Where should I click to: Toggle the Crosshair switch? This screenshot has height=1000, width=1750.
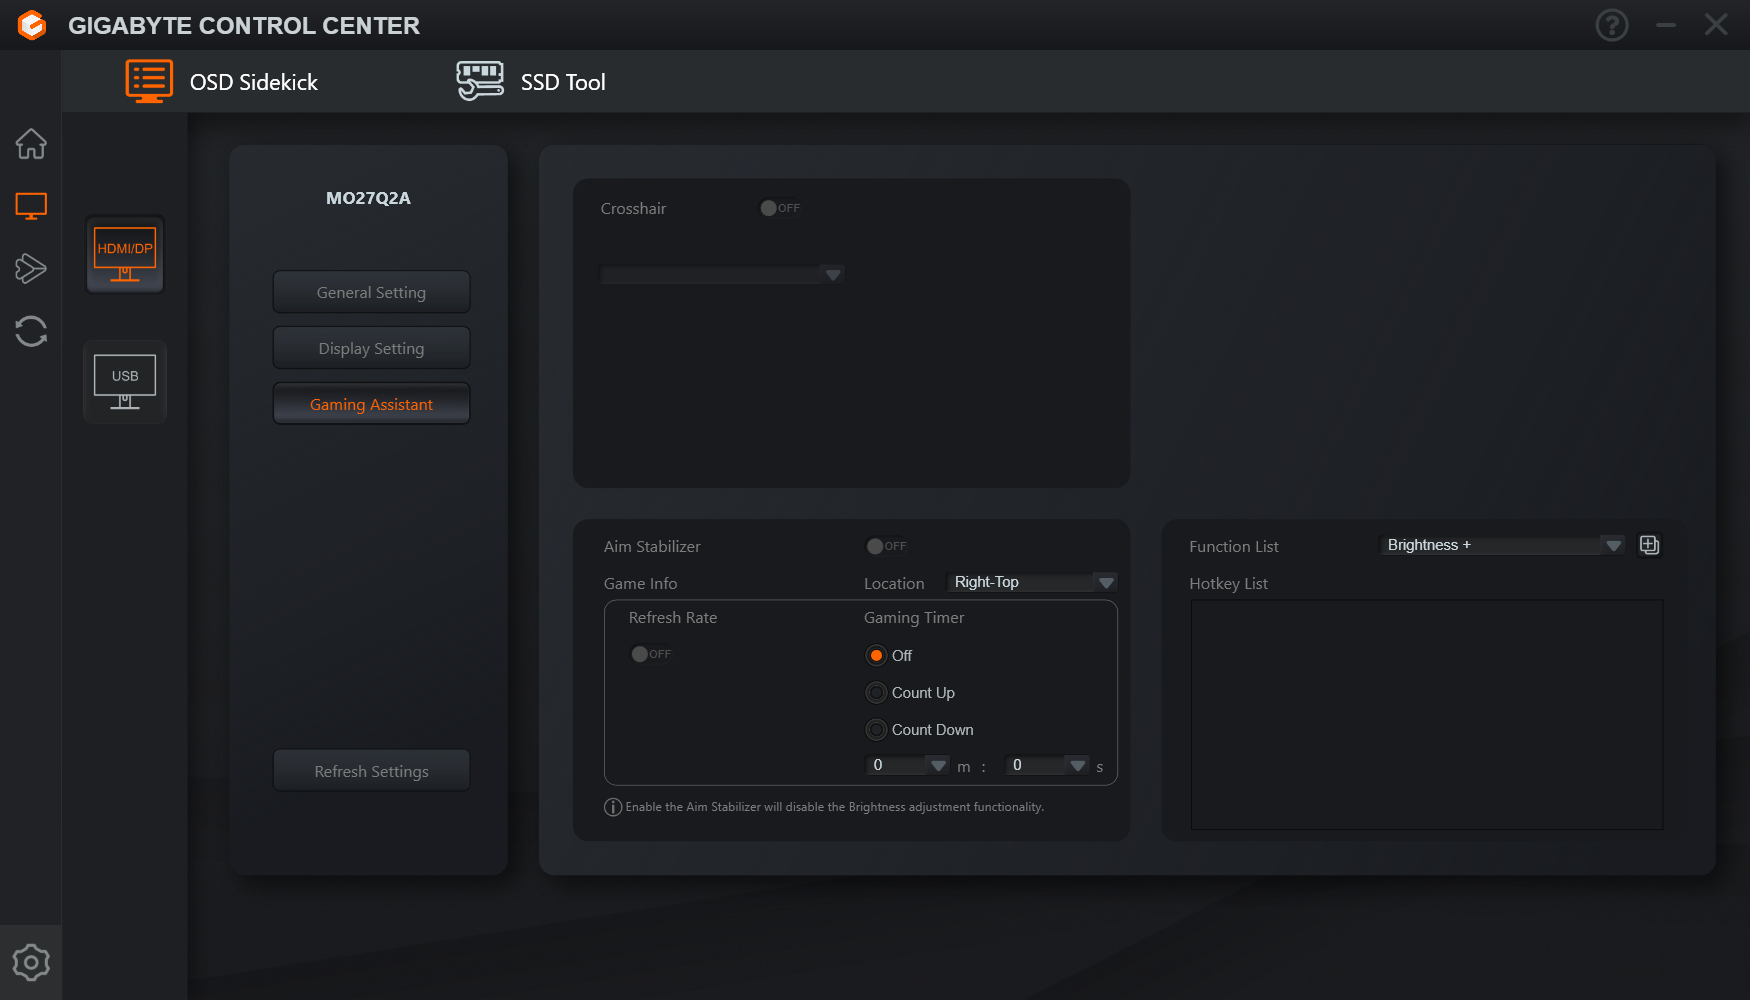coord(780,208)
